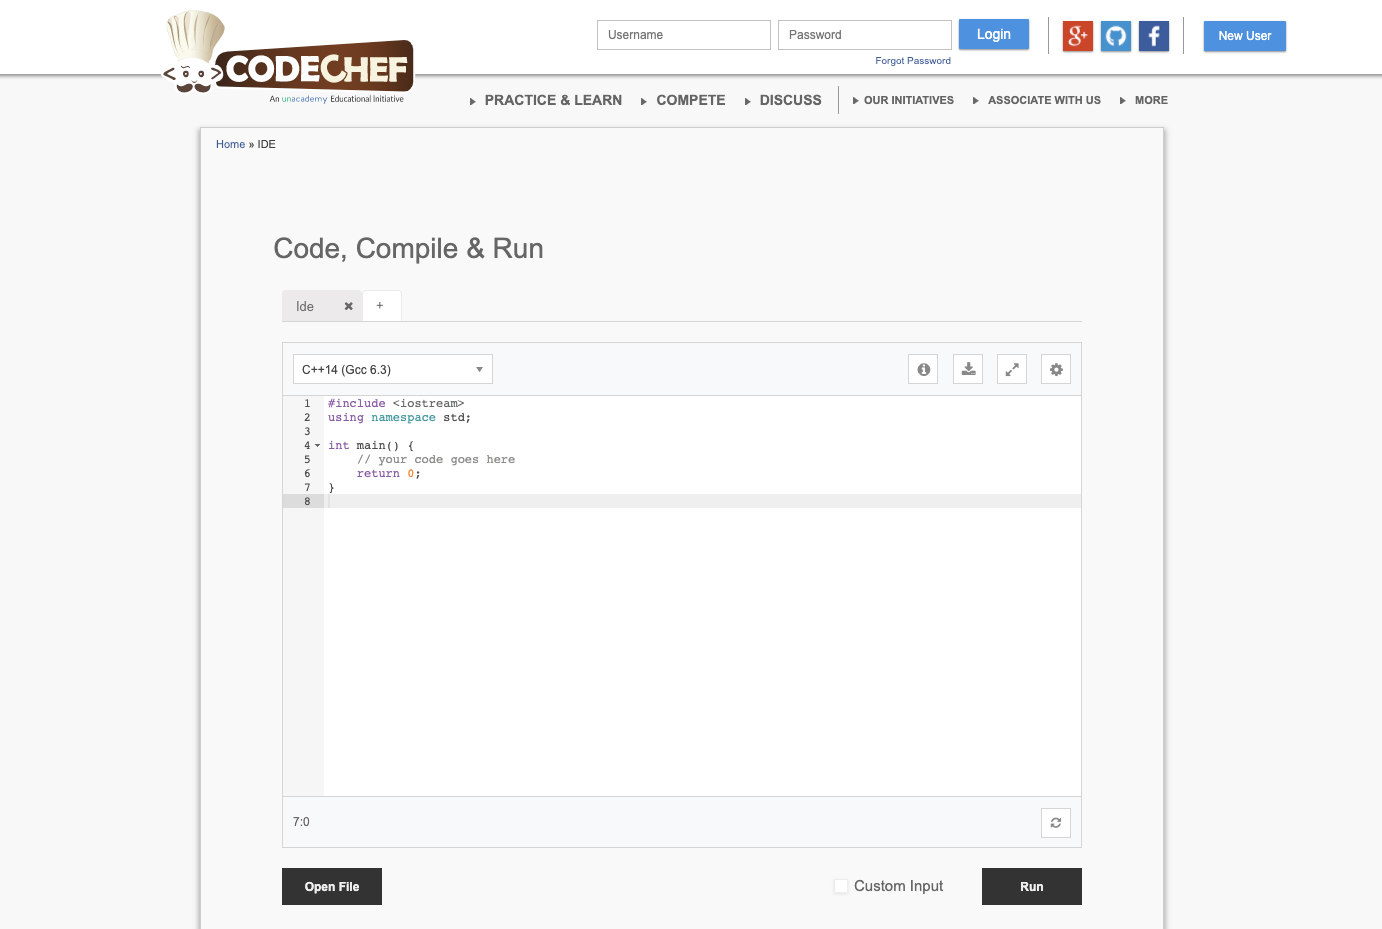Open the COMPETE menu
The height and width of the screenshot is (929, 1382).
click(x=690, y=100)
